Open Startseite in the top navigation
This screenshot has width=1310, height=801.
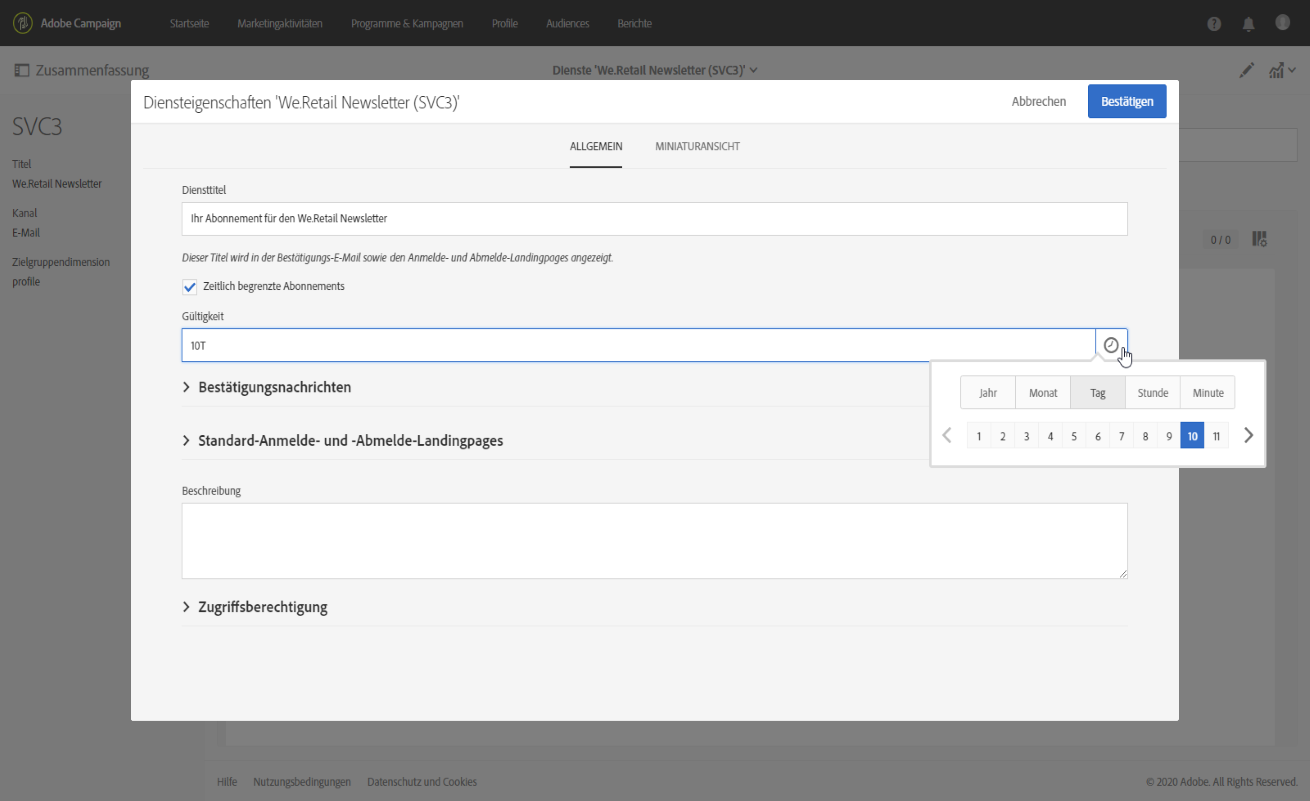click(190, 24)
